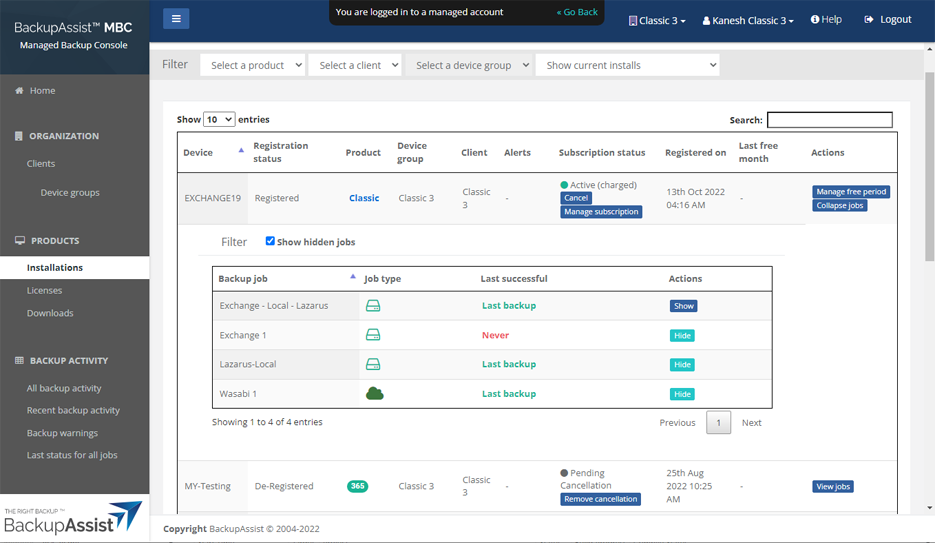Click the Help info icon
The image size is (935, 543).
pyautogui.click(x=815, y=19)
